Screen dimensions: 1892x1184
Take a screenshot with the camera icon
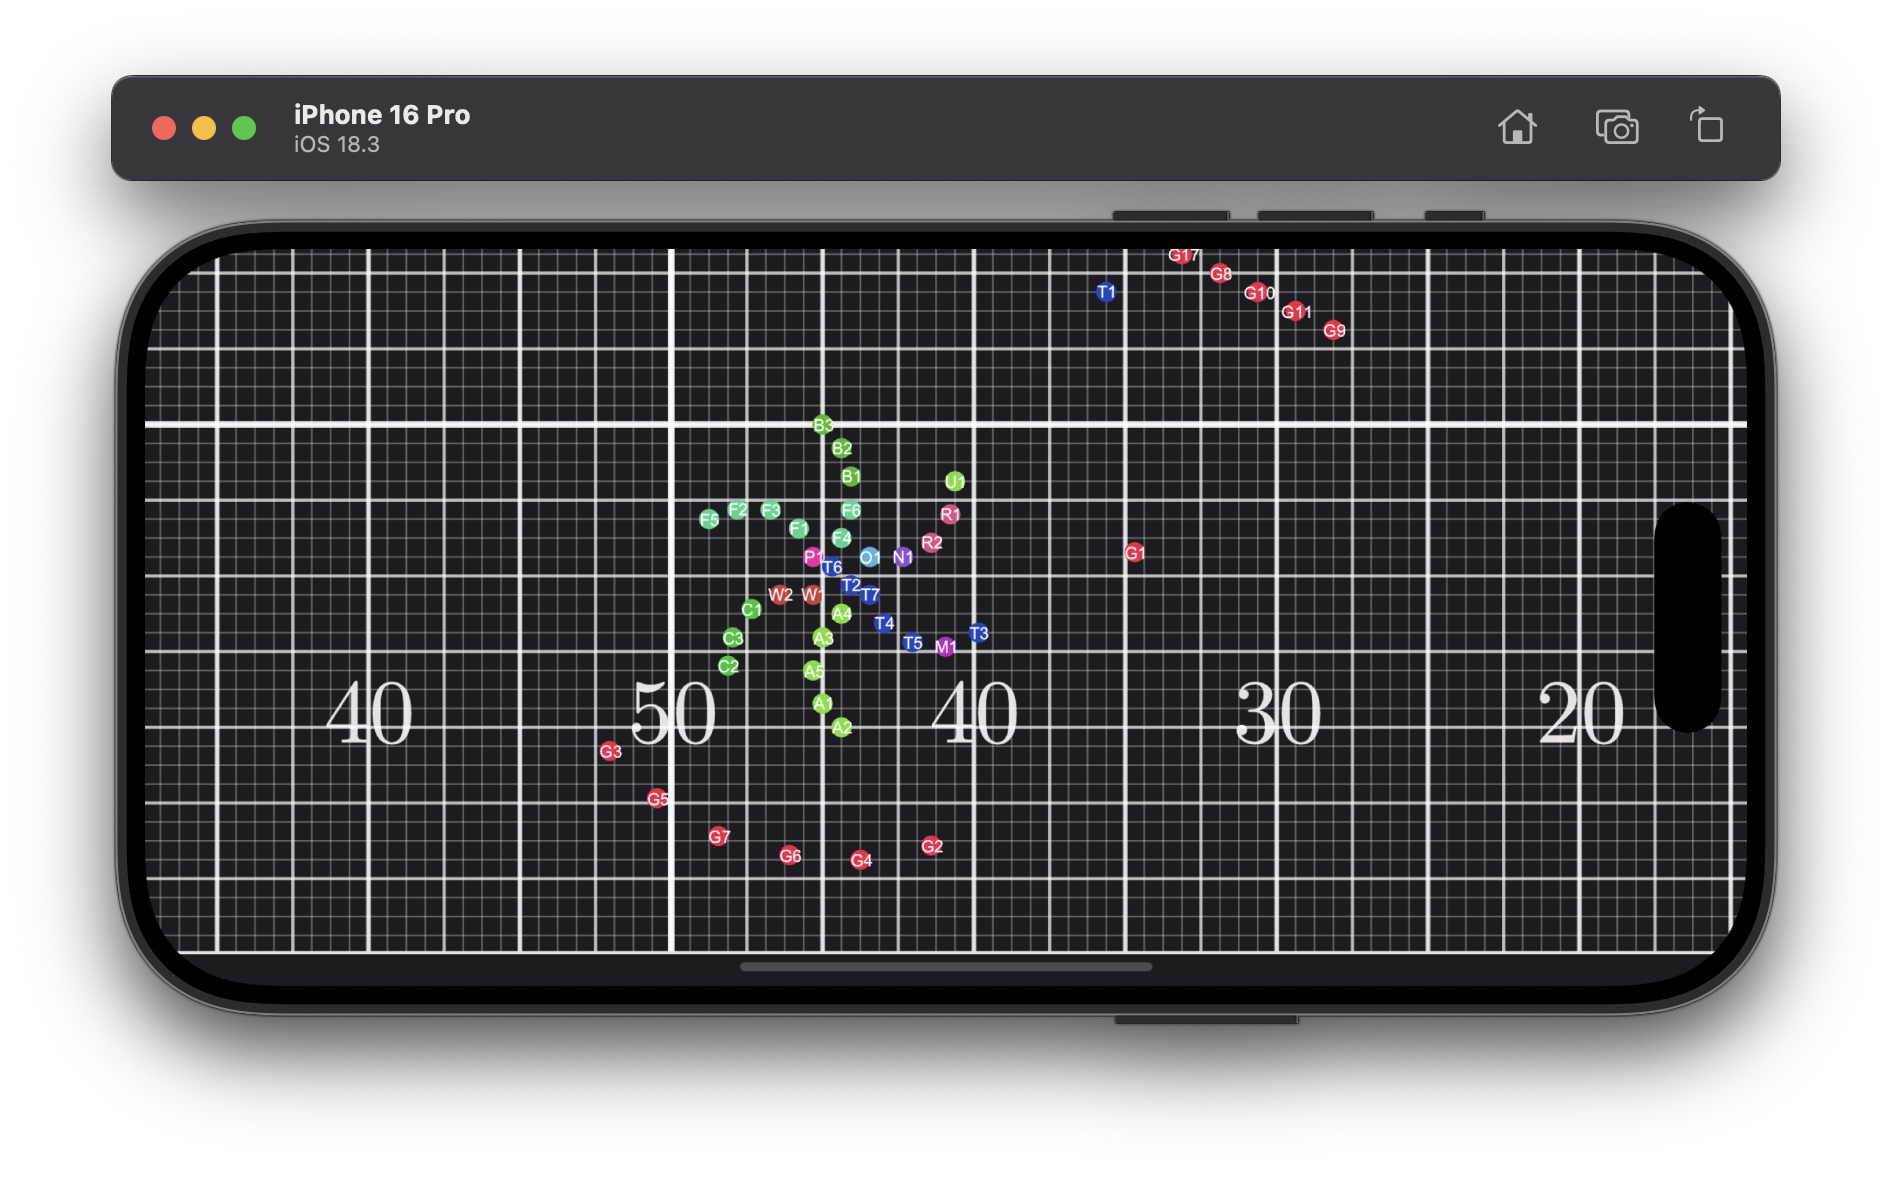click(1616, 128)
